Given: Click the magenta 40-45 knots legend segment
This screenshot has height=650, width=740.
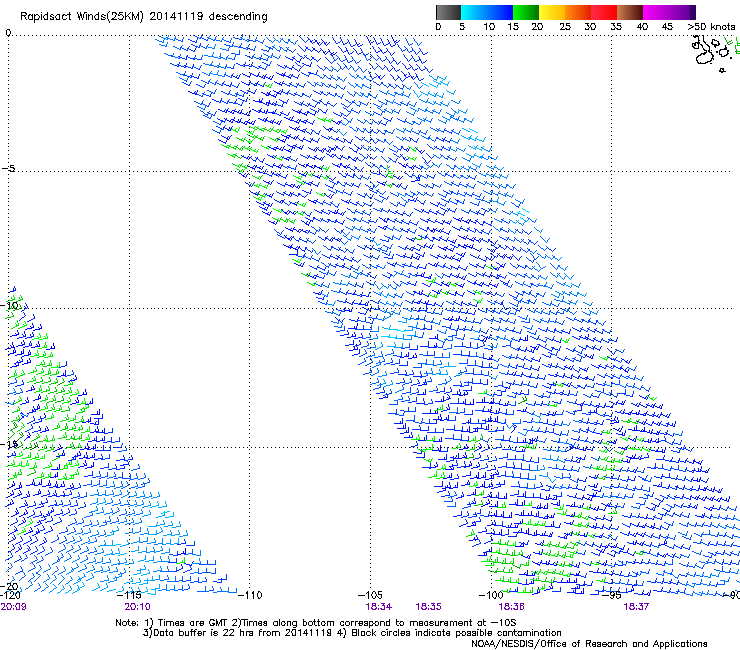Looking at the screenshot, I should coord(656,12).
